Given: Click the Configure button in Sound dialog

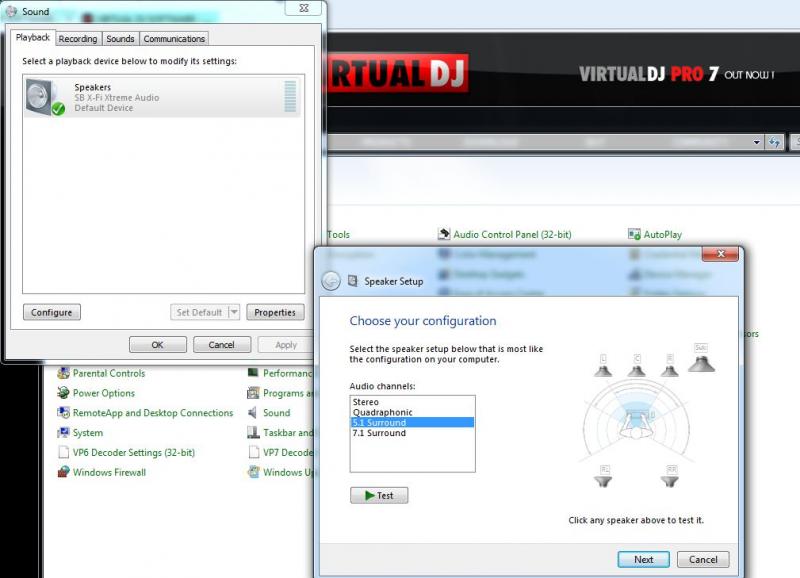Looking at the screenshot, I should click(52, 312).
